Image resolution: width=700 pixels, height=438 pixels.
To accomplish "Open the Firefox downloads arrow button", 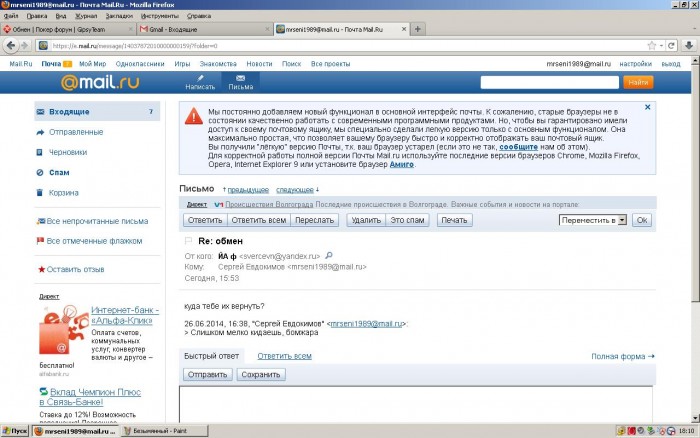I will pyautogui.click(x=689, y=46).
